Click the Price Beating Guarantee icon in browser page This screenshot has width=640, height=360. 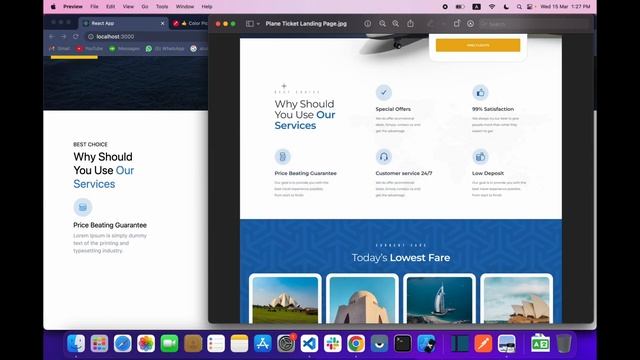[x=83, y=207]
